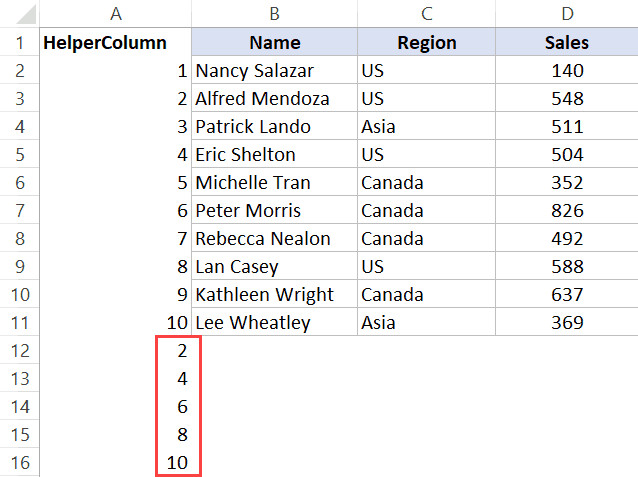
Task: Select entire column D
Action: pos(566,13)
